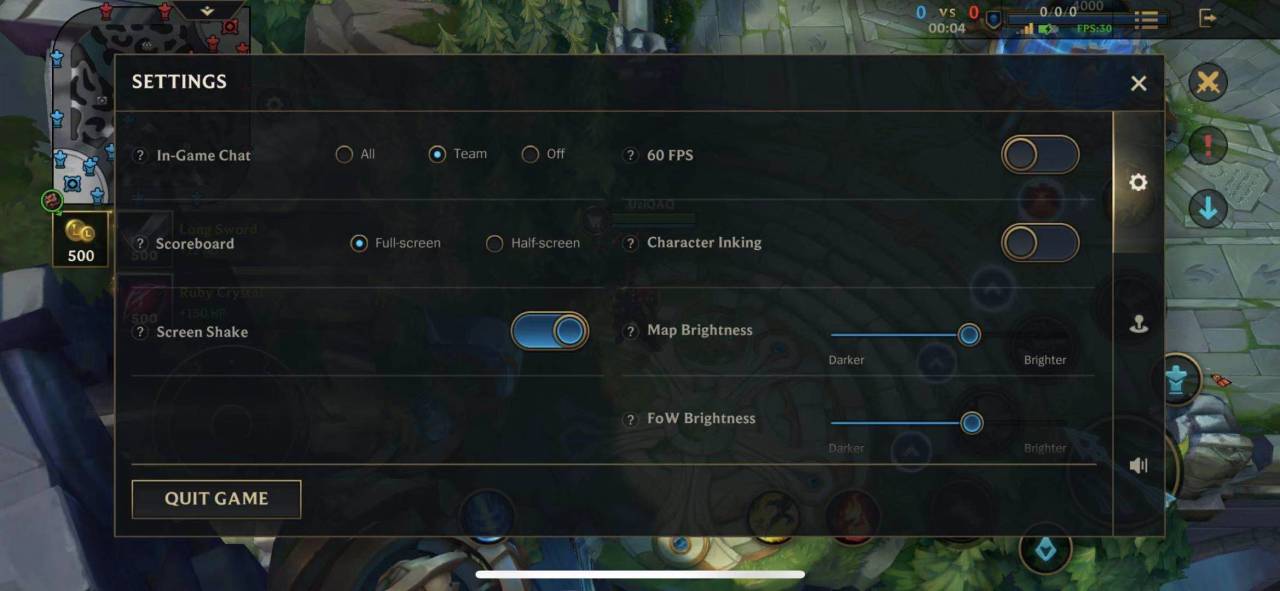
Task: Turn on Character Inking switch
Action: (1040, 243)
